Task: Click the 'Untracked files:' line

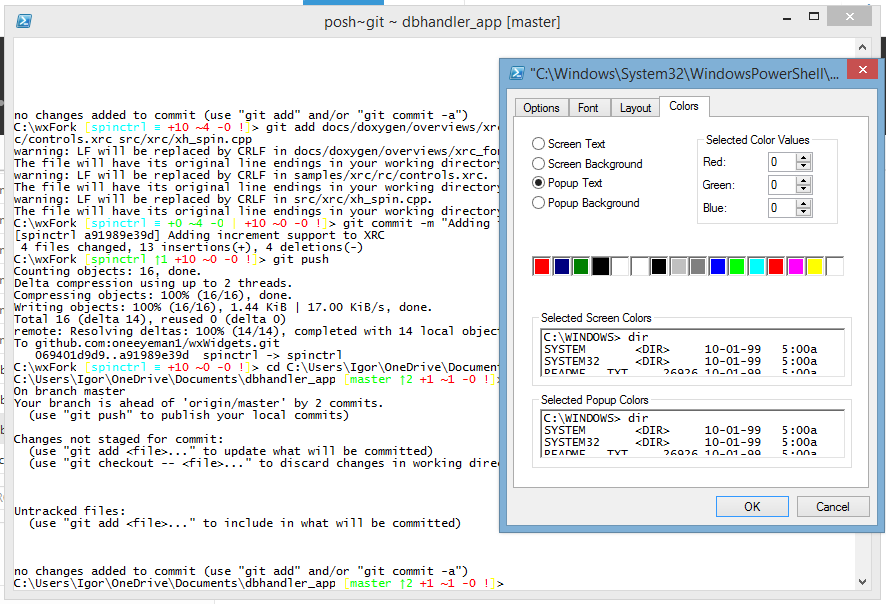Action: point(70,511)
